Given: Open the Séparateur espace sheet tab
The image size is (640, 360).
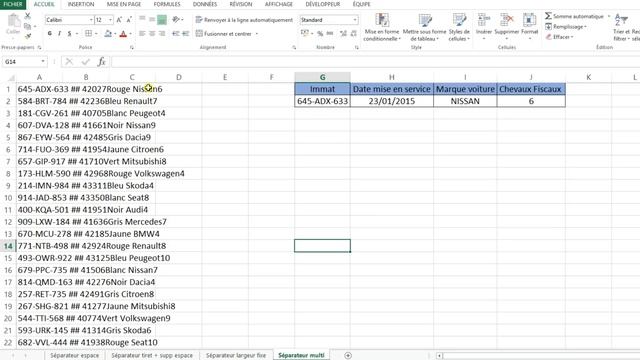Looking at the screenshot, I should (74, 356).
